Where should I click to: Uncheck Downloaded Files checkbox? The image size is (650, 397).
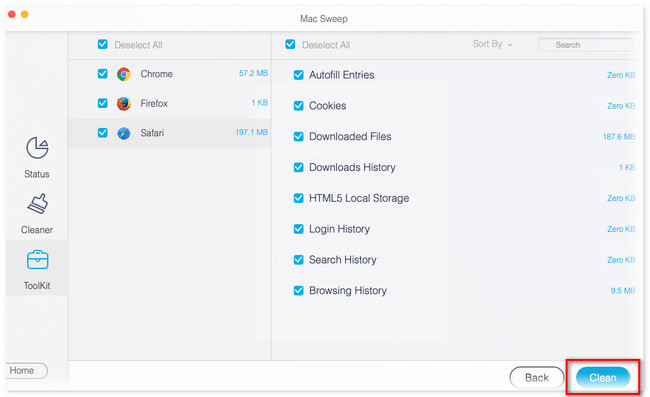click(298, 137)
